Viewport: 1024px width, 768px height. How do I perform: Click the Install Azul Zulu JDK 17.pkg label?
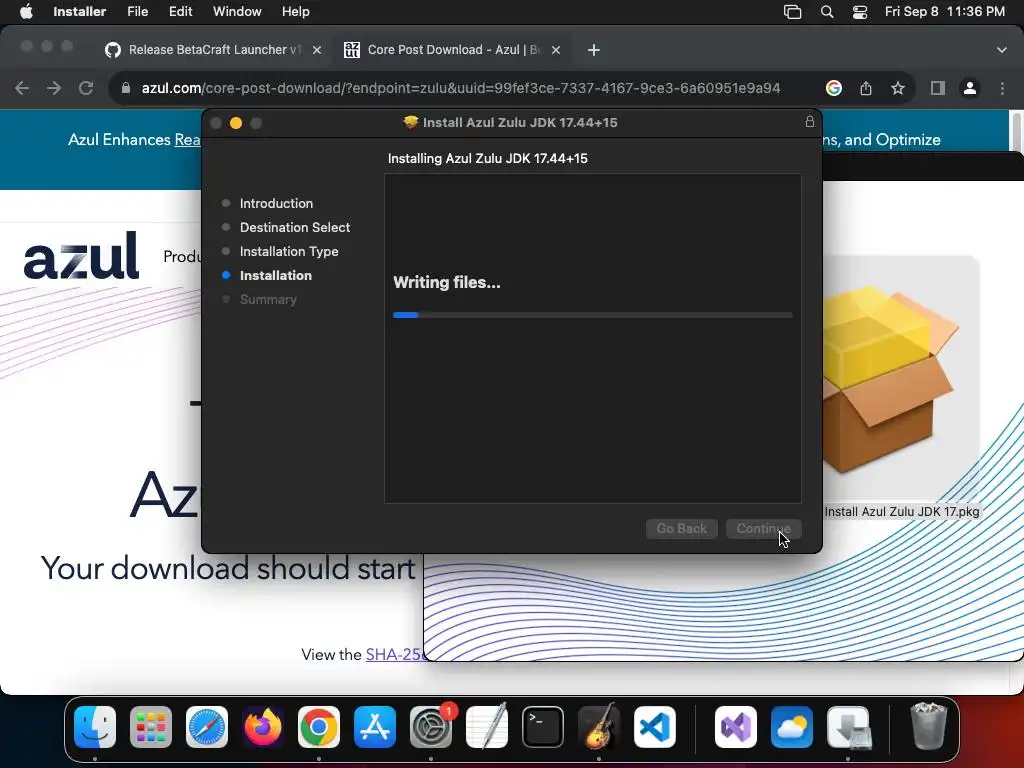tap(901, 512)
